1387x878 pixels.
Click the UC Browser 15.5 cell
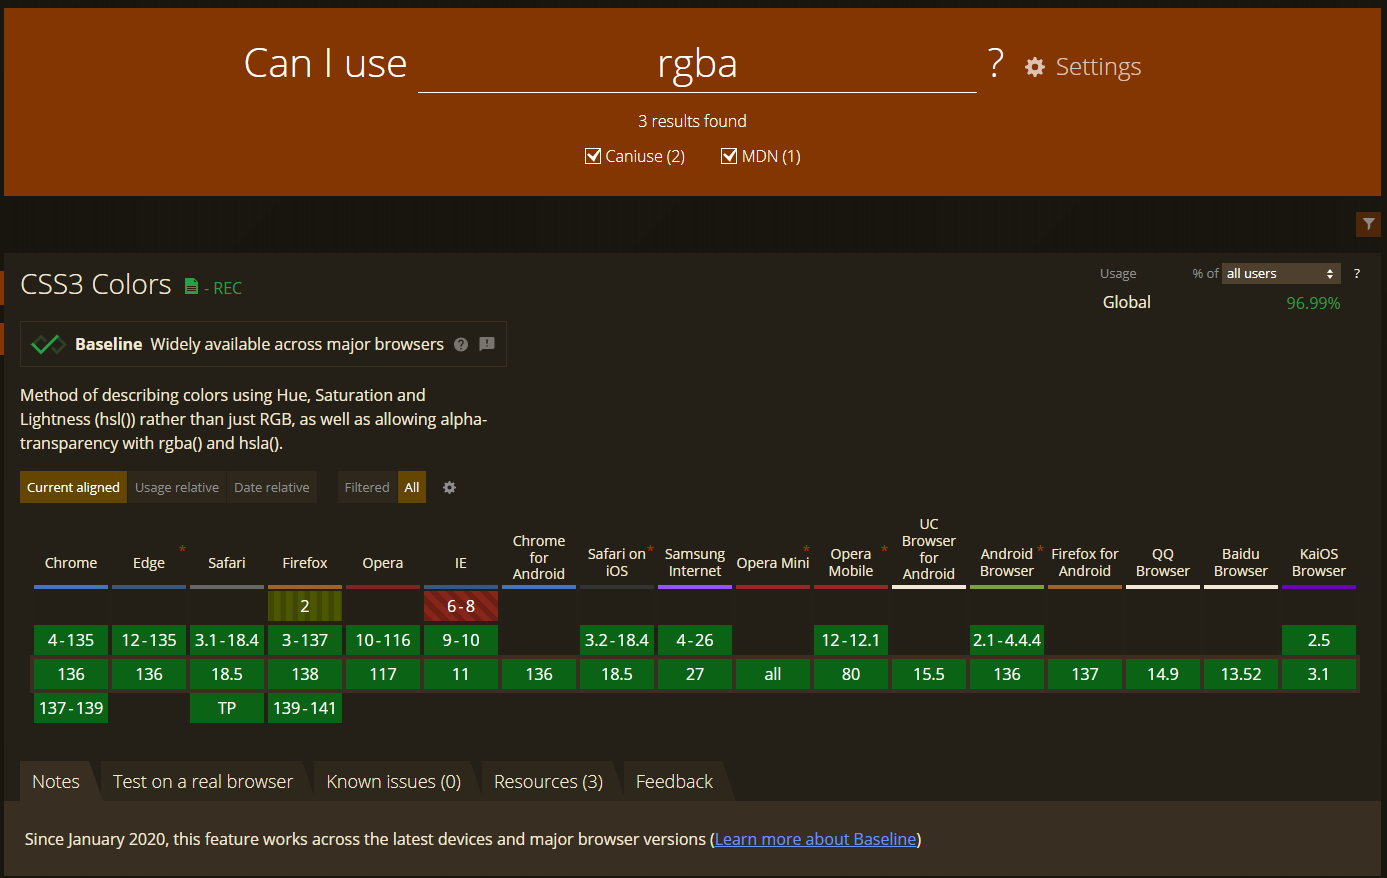pos(929,674)
